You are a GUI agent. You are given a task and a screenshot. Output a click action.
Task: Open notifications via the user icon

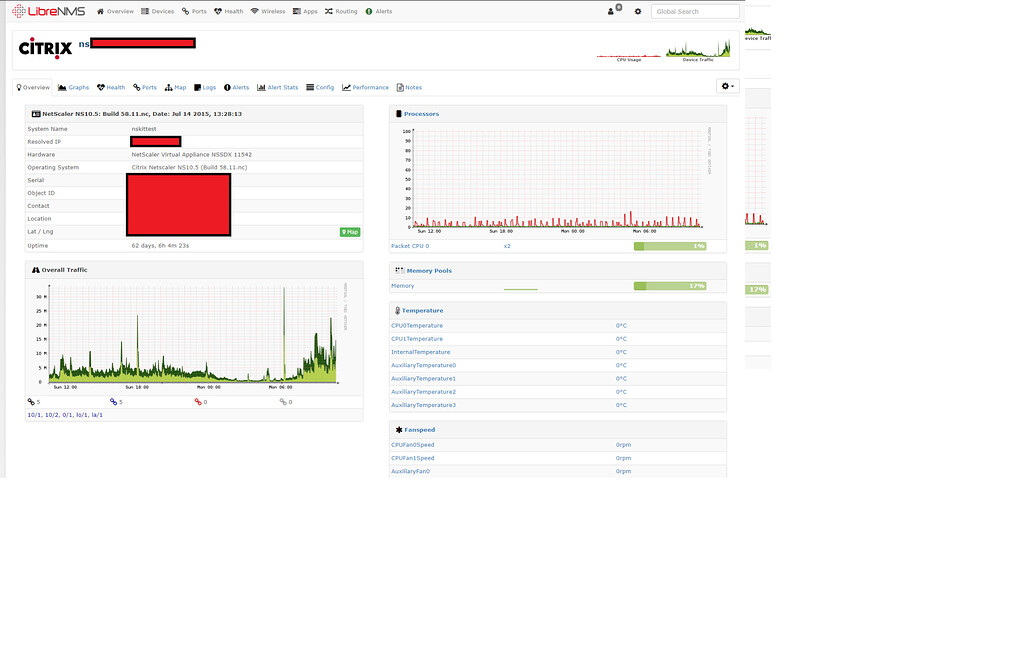point(611,11)
